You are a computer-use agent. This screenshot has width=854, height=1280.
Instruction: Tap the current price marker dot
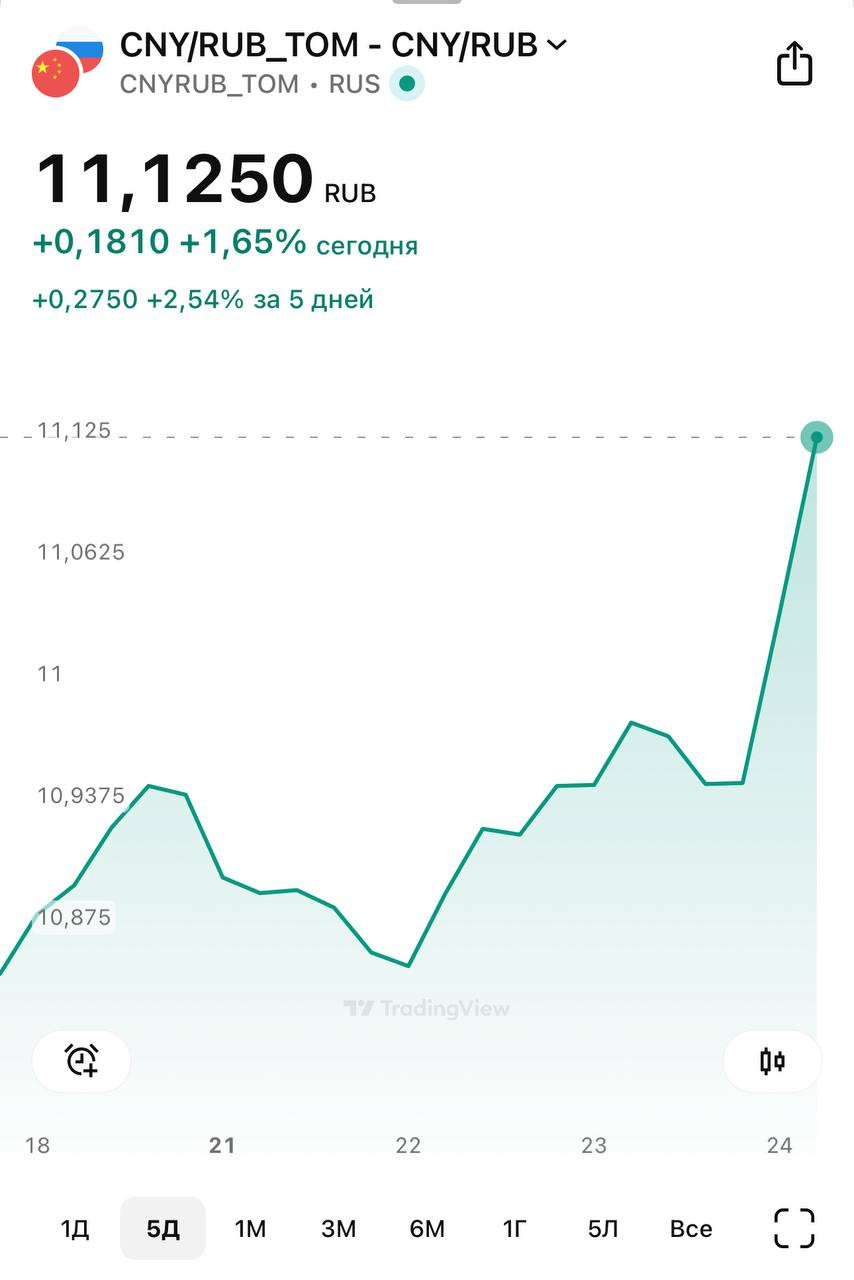pos(817,437)
